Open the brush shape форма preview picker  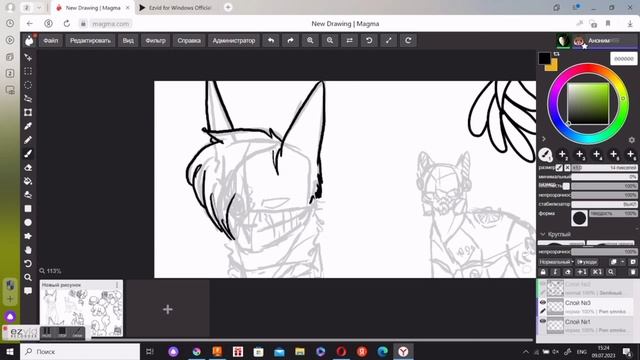pos(579,218)
